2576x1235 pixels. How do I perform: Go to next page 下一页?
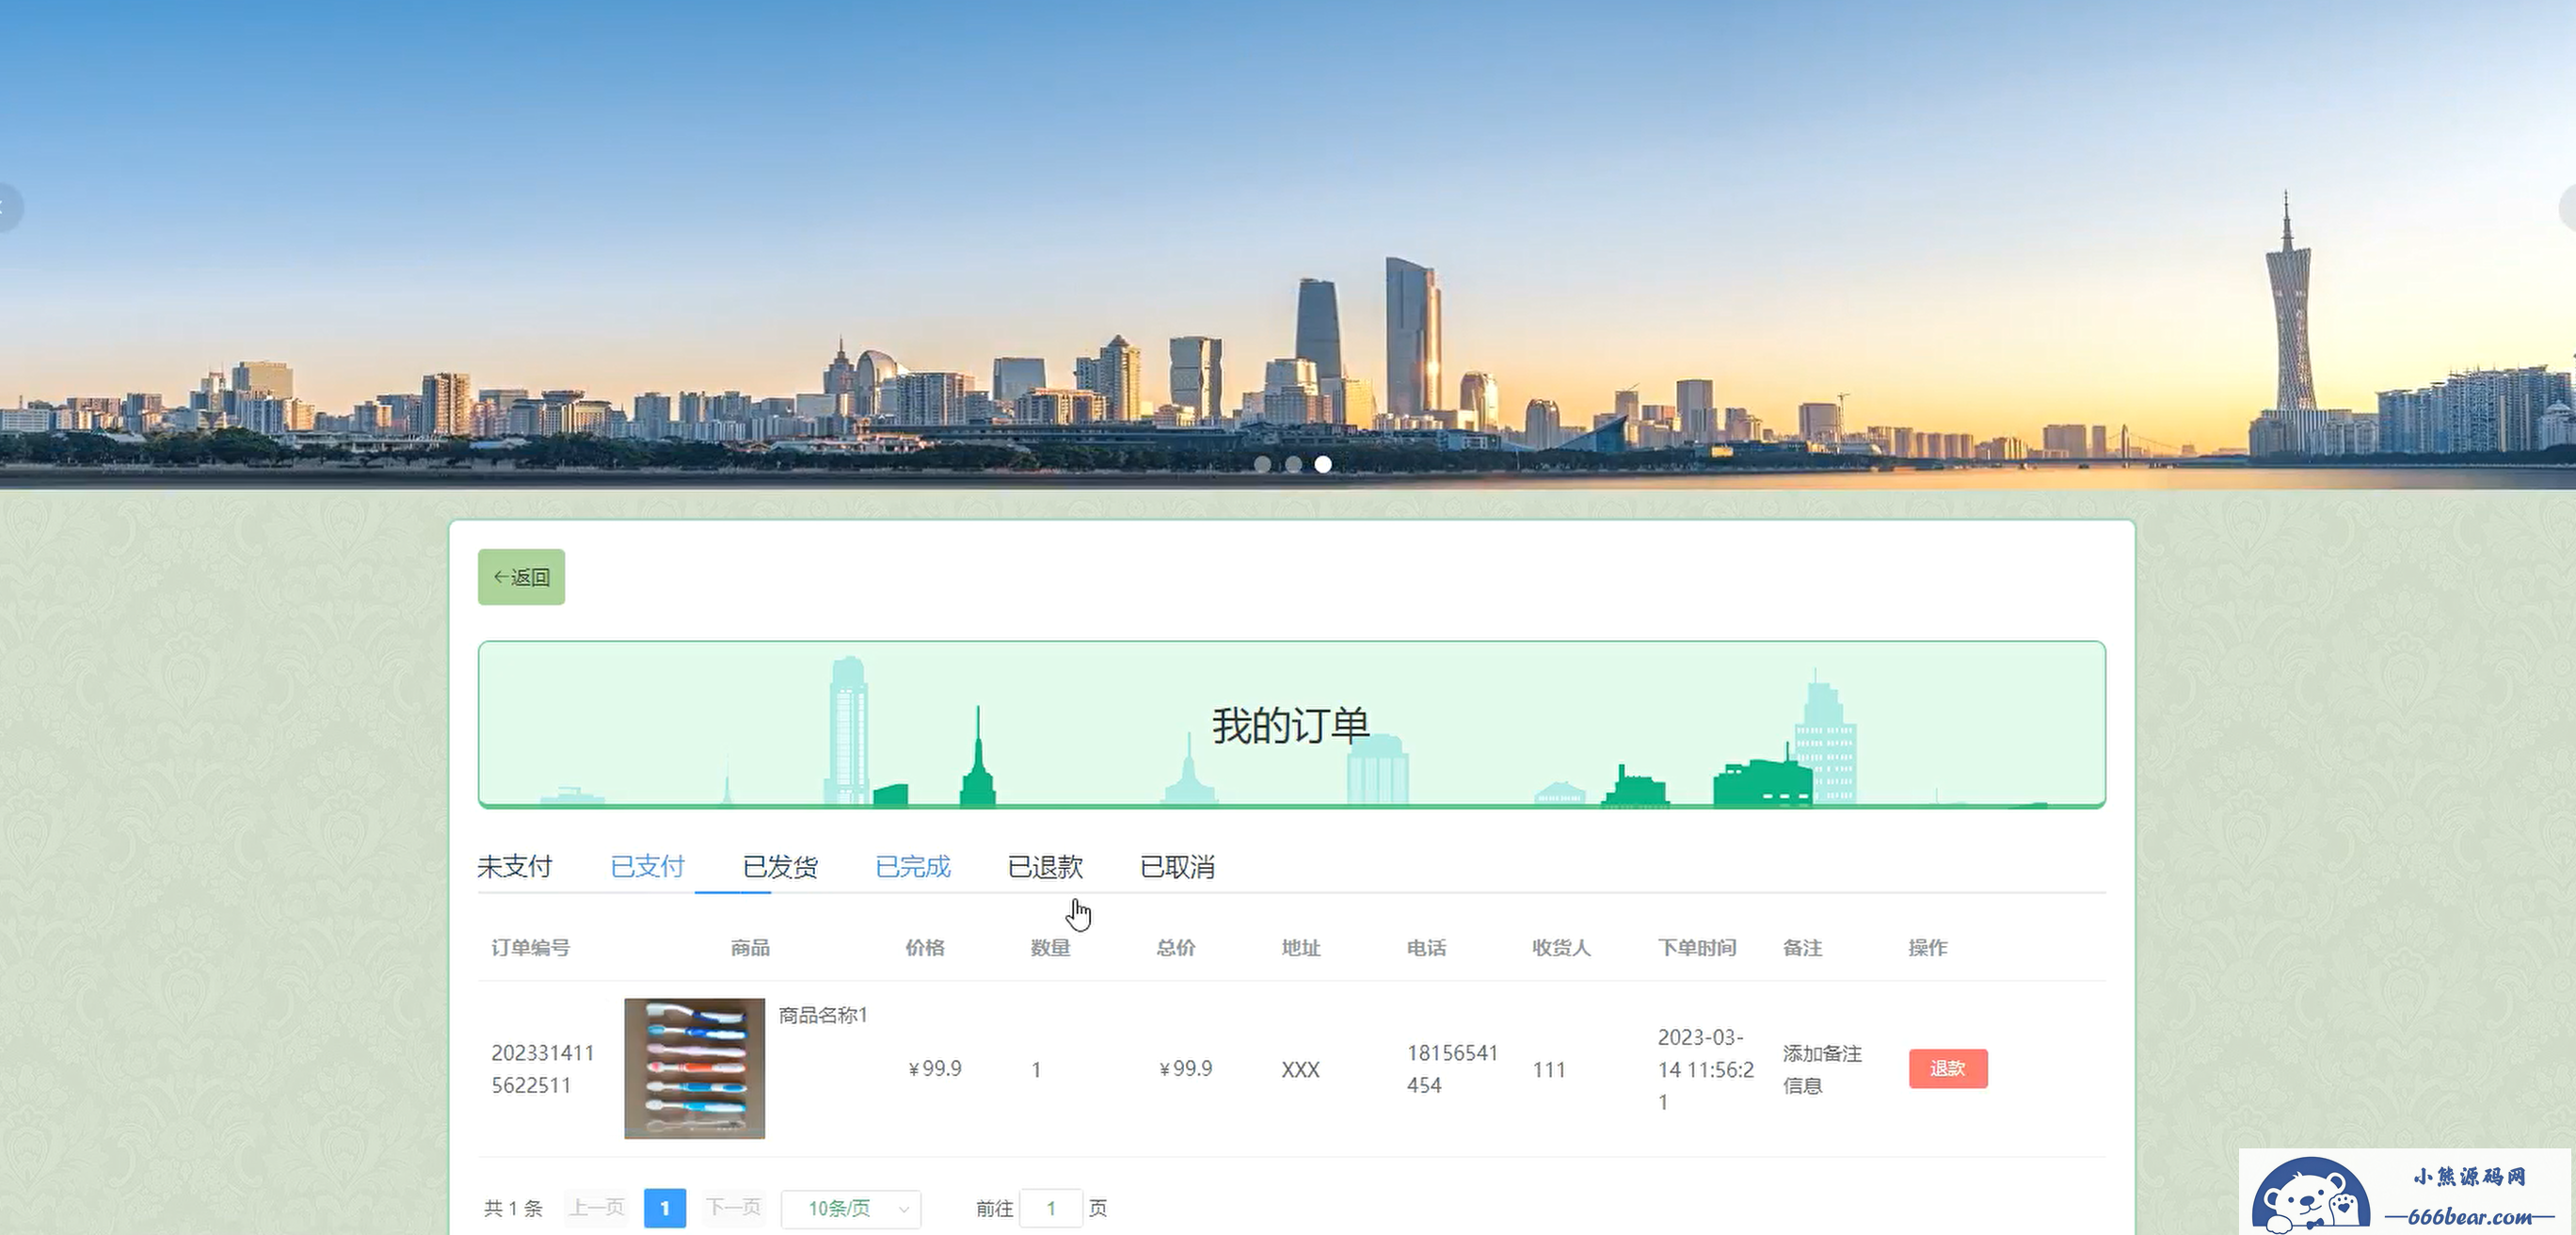click(734, 1207)
